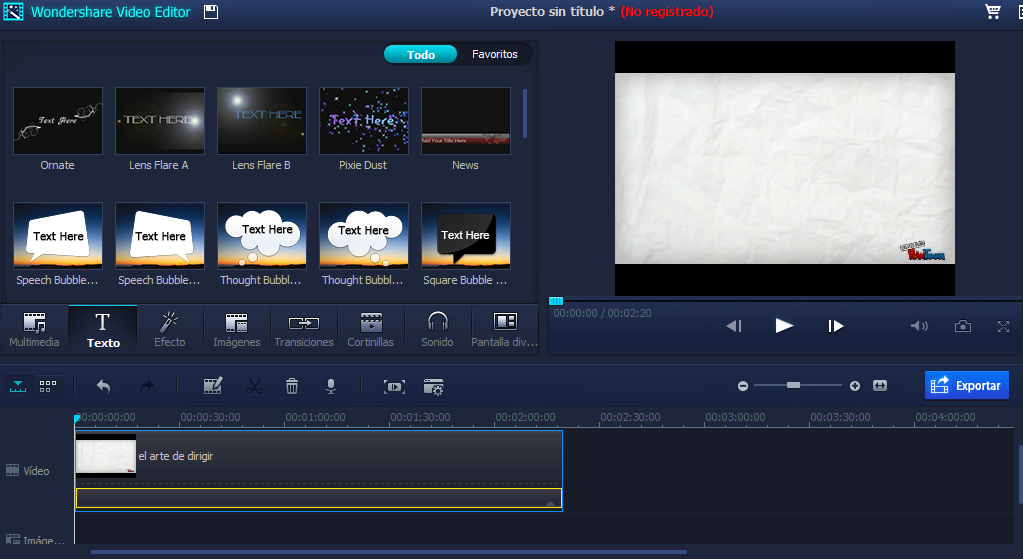Switch to timeline view mode icon
The width and height of the screenshot is (1023, 559).
18,386
